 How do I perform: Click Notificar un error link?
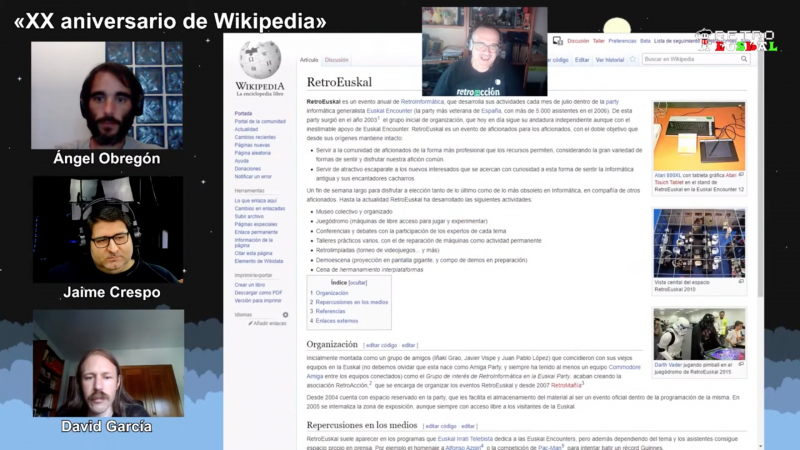coord(253,177)
